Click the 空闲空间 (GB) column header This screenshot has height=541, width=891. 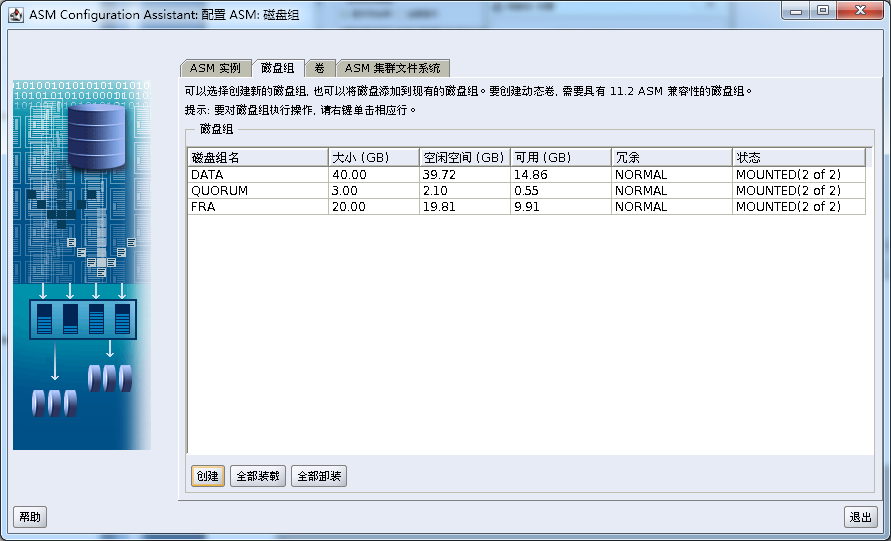[x=464, y=157]
